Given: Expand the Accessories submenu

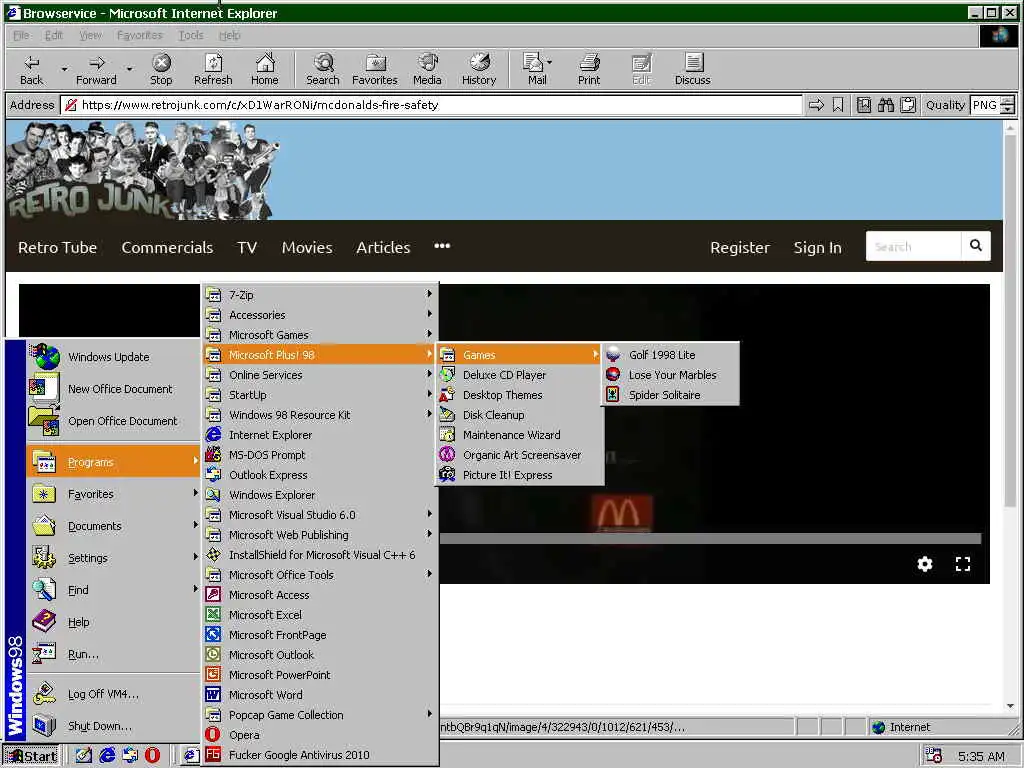Looking at the screenshot, I should tap(319, 315).
